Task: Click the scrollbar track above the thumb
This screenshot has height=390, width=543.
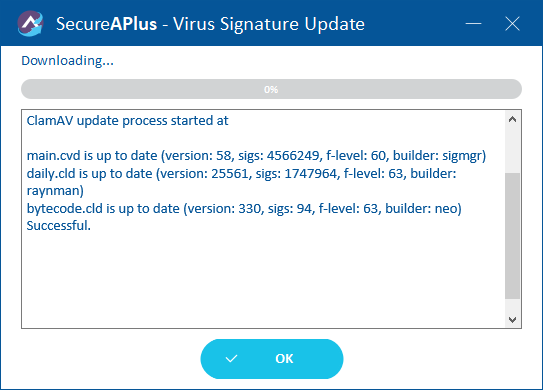Action: tap(513, 150)
